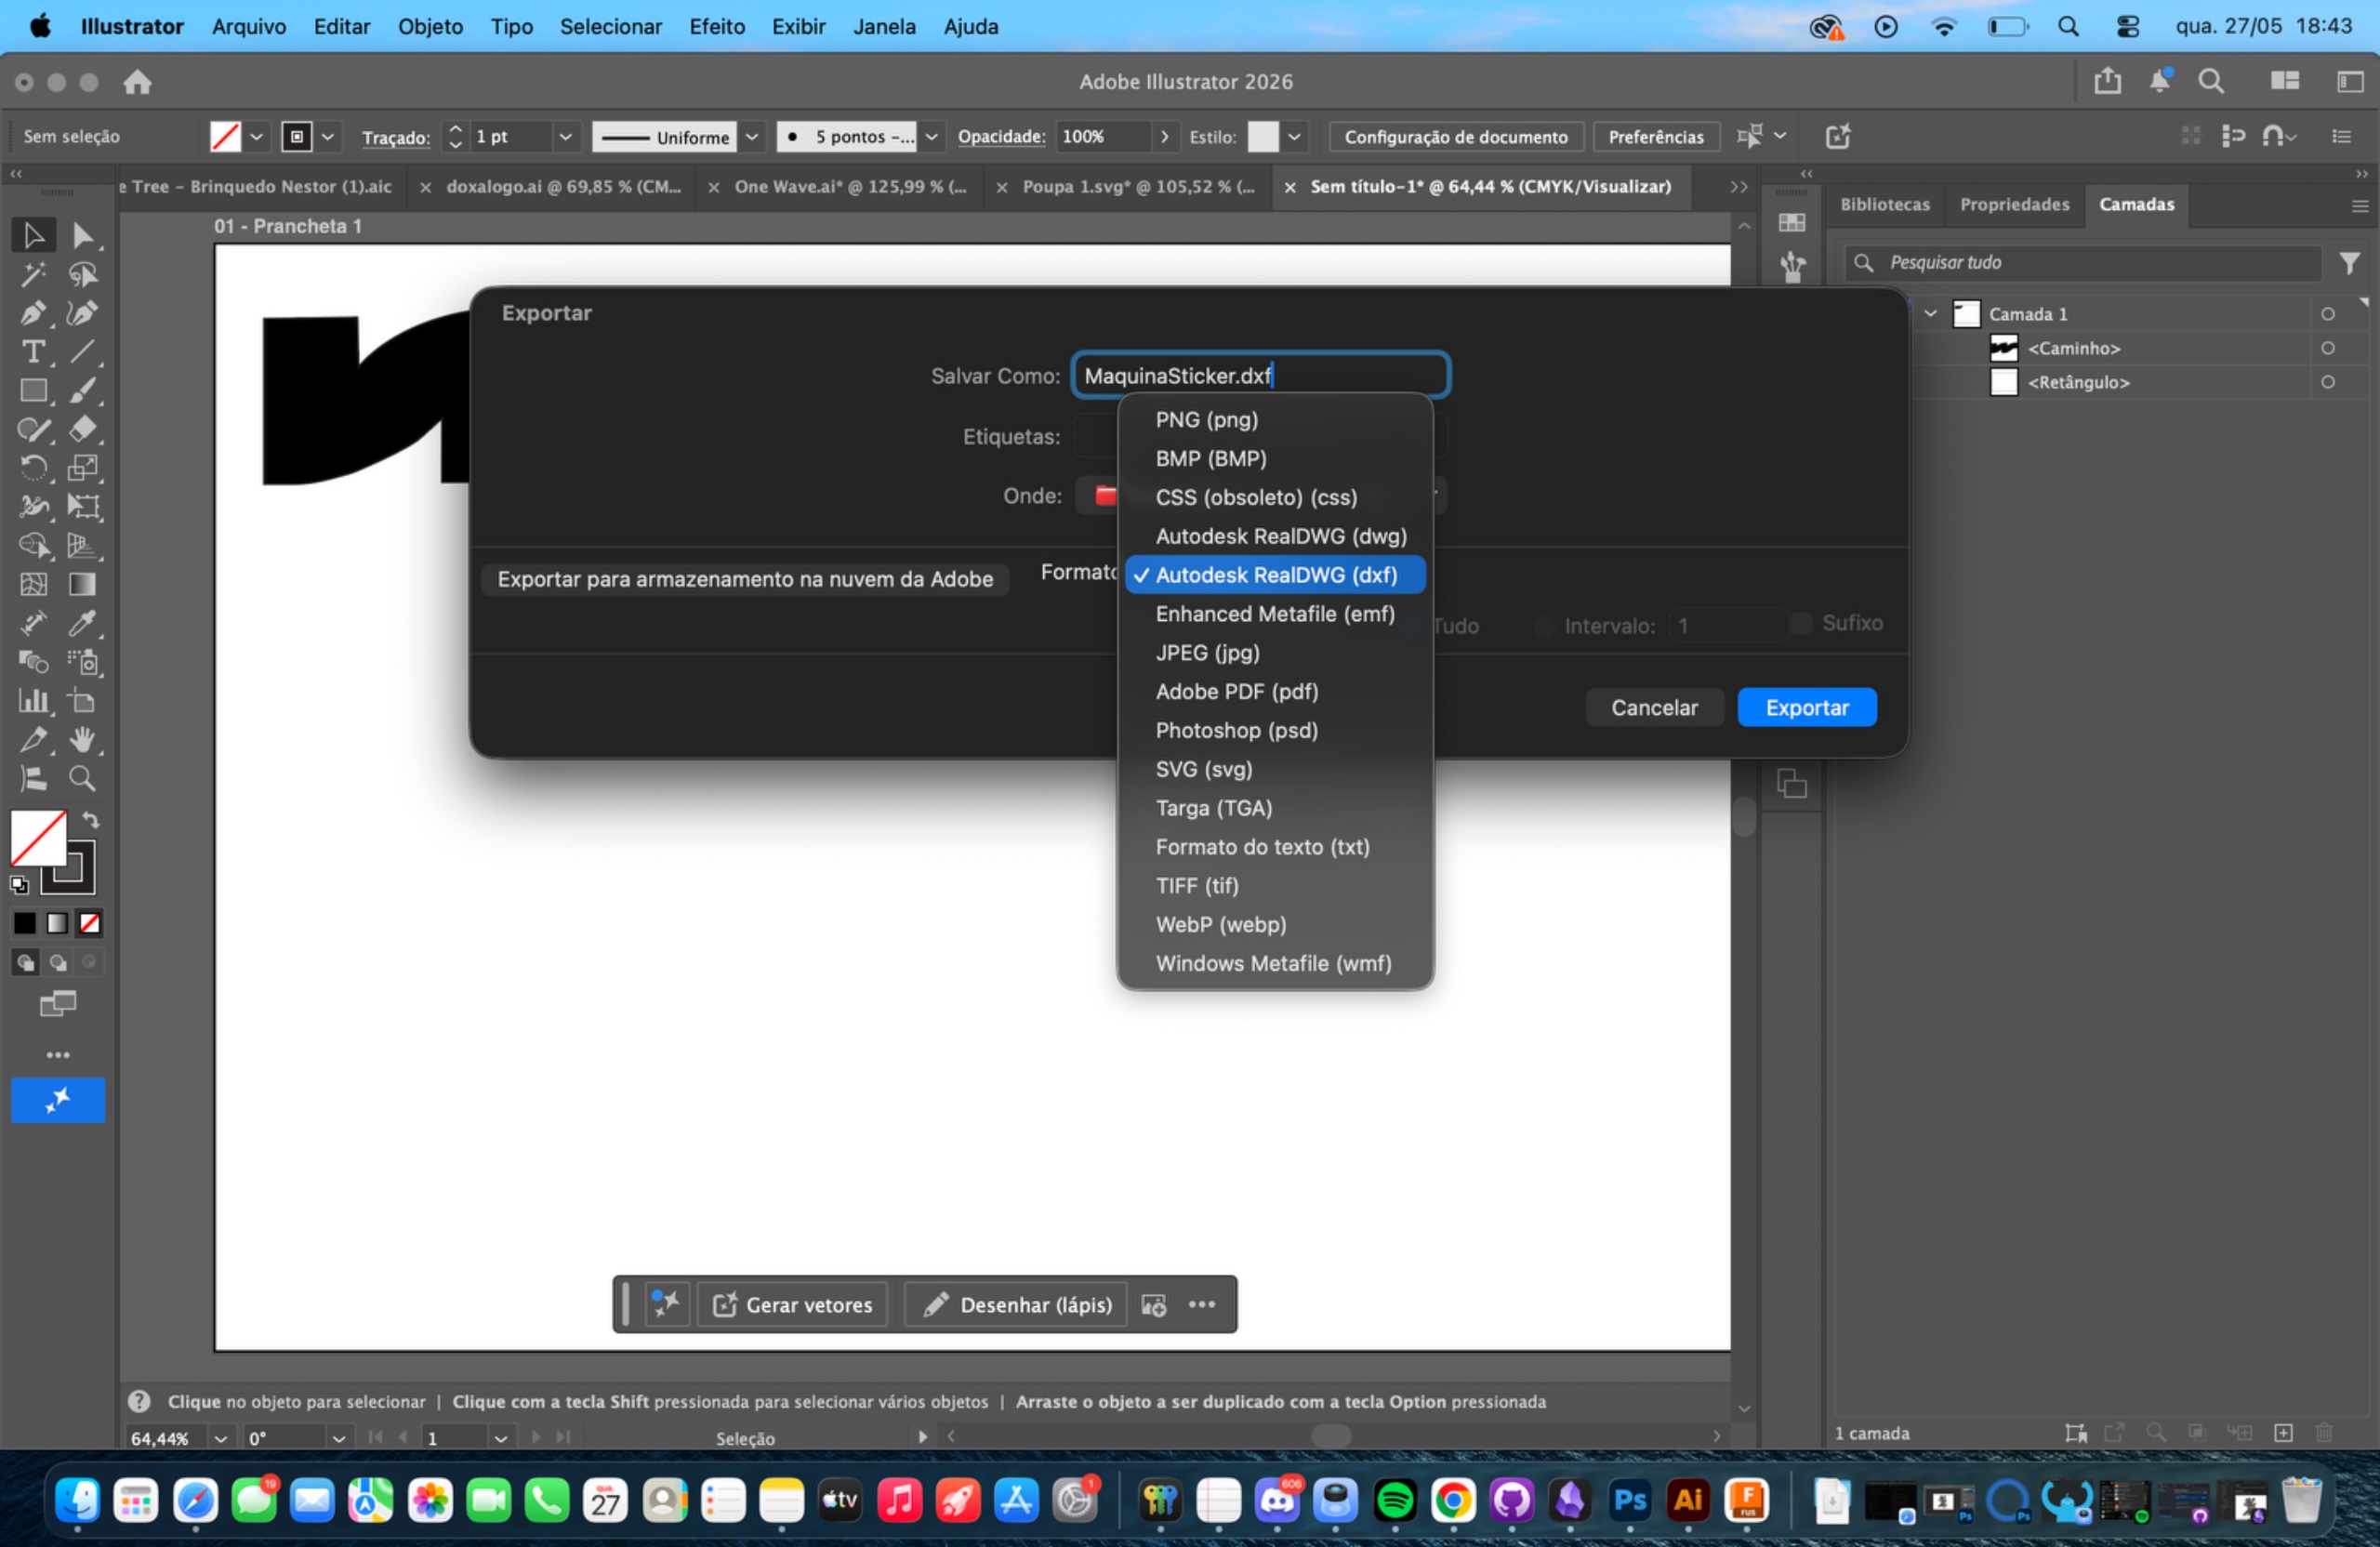Select the Paintbrush tool

(83, 391)
